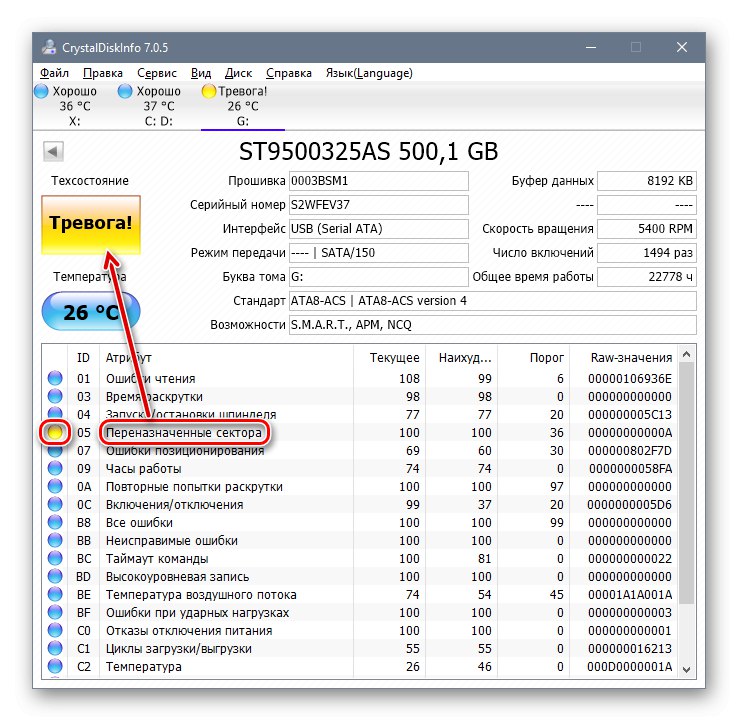The height and width of the screenshot is (721, 738).
Task: Click the 26 °C temperature button
Action: 91,312
